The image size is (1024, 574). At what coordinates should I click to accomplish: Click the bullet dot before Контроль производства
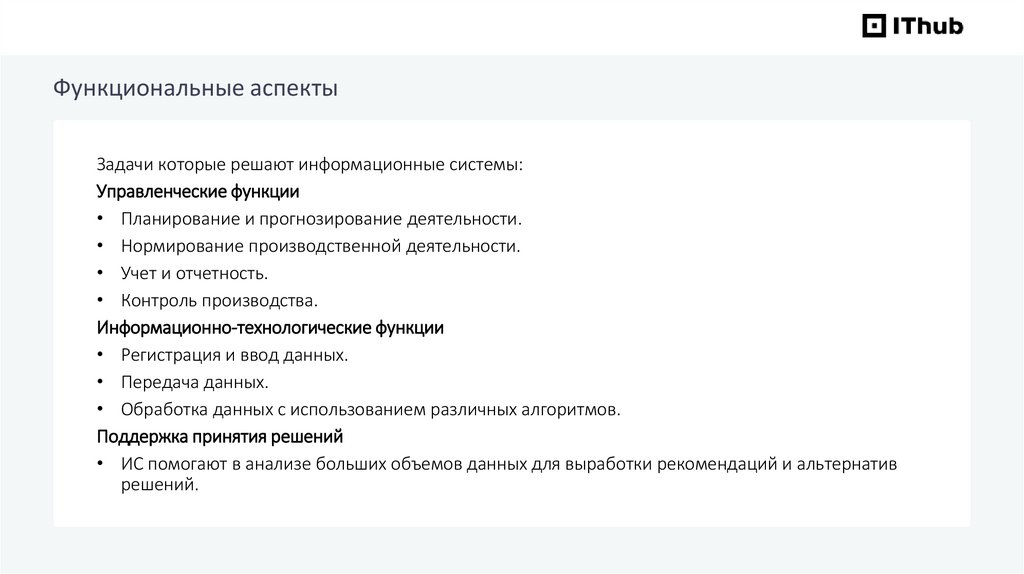pyautogui.click(x=101, y=301)
